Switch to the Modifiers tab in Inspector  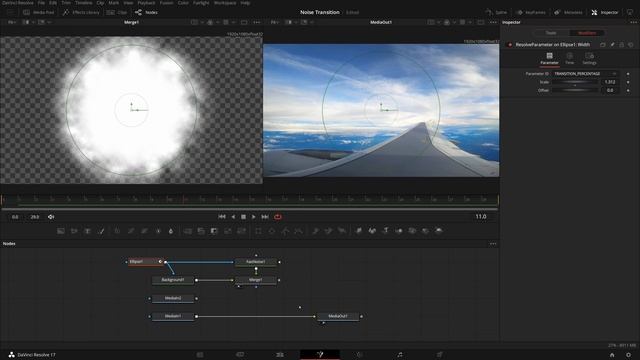pyautogui.click(x=587, y=33)
